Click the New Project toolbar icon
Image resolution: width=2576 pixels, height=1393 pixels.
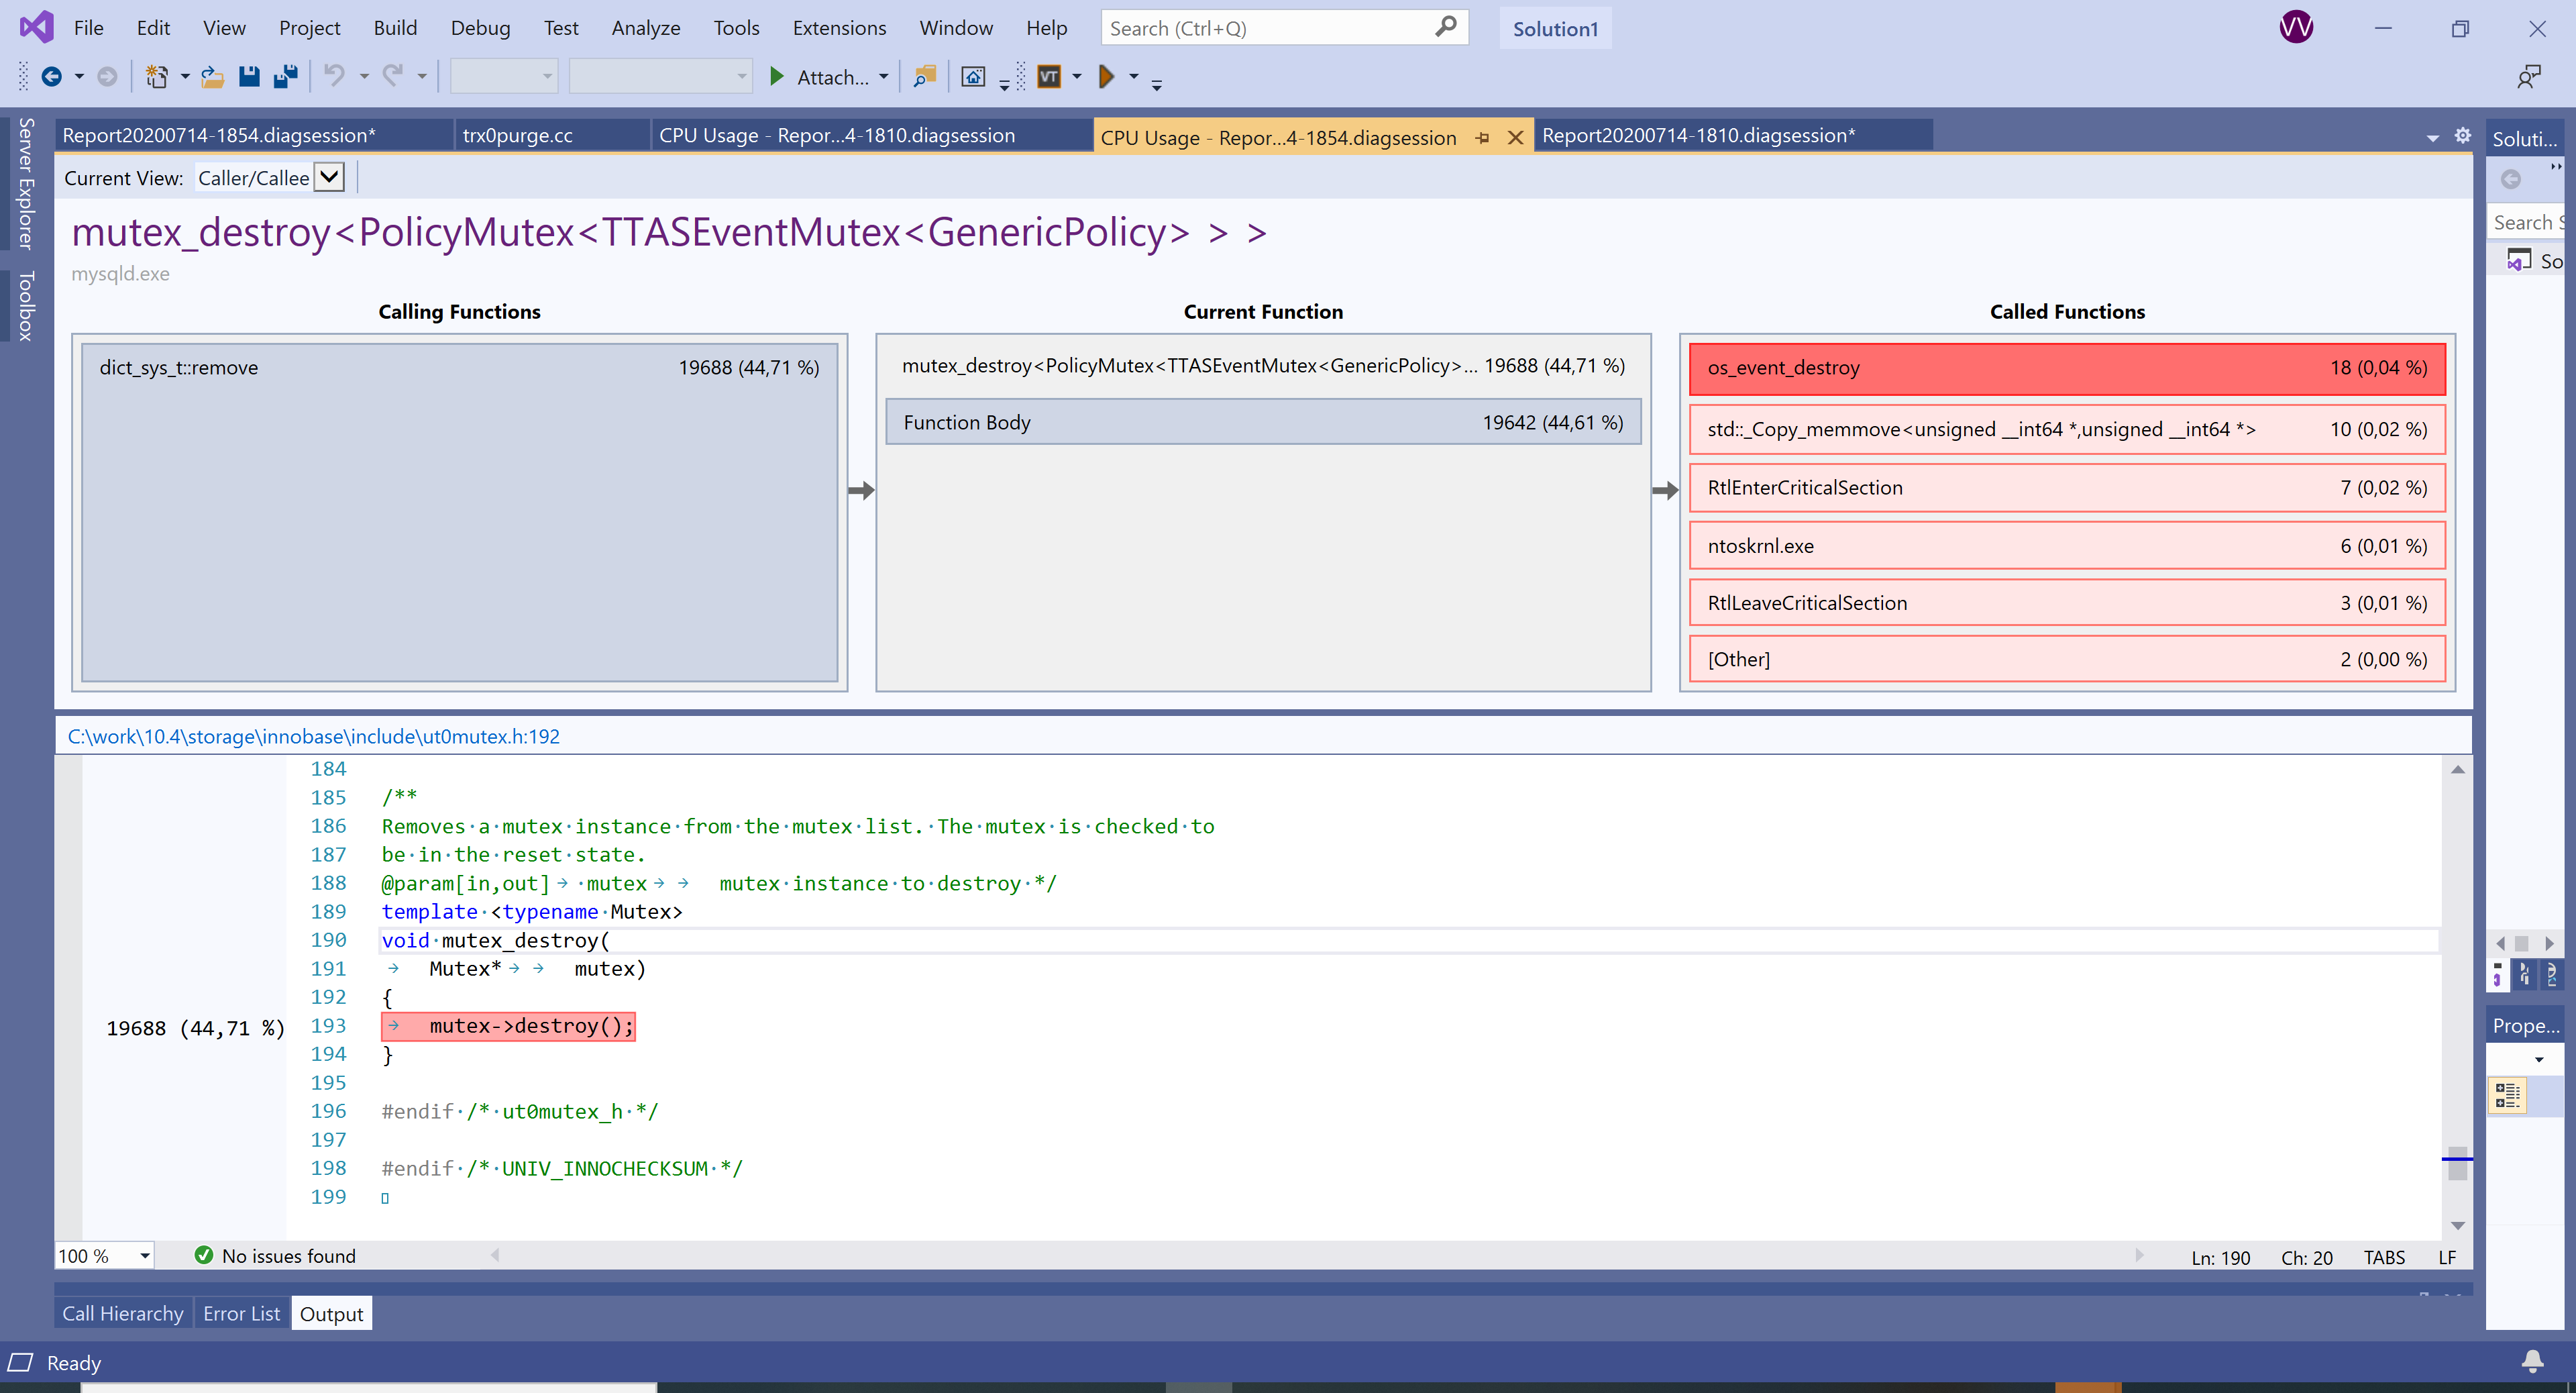(x=156, y=76)
